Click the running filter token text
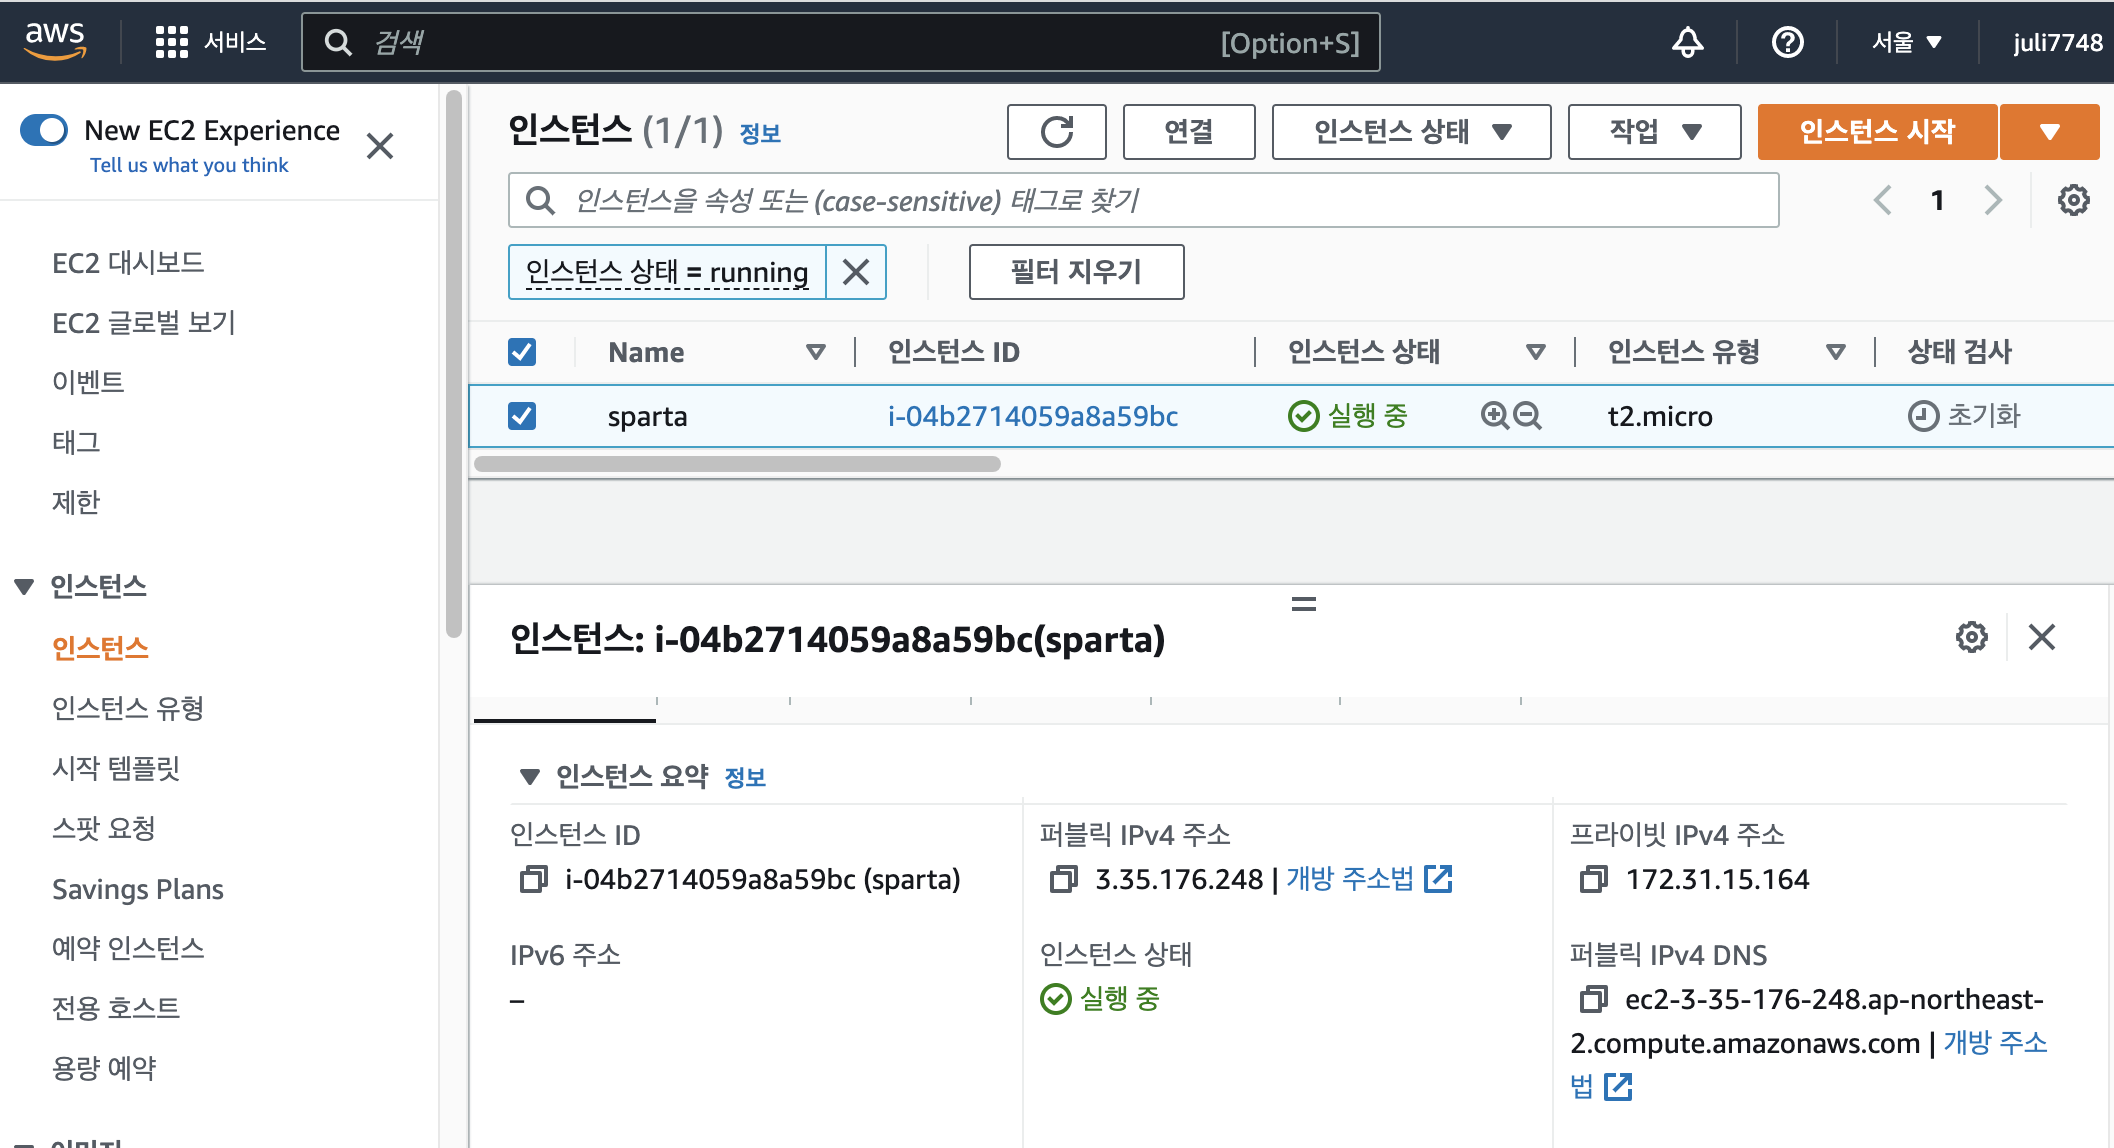Image resolution: width=2114 pixels, height=1148 pixels. click(667, 272)
